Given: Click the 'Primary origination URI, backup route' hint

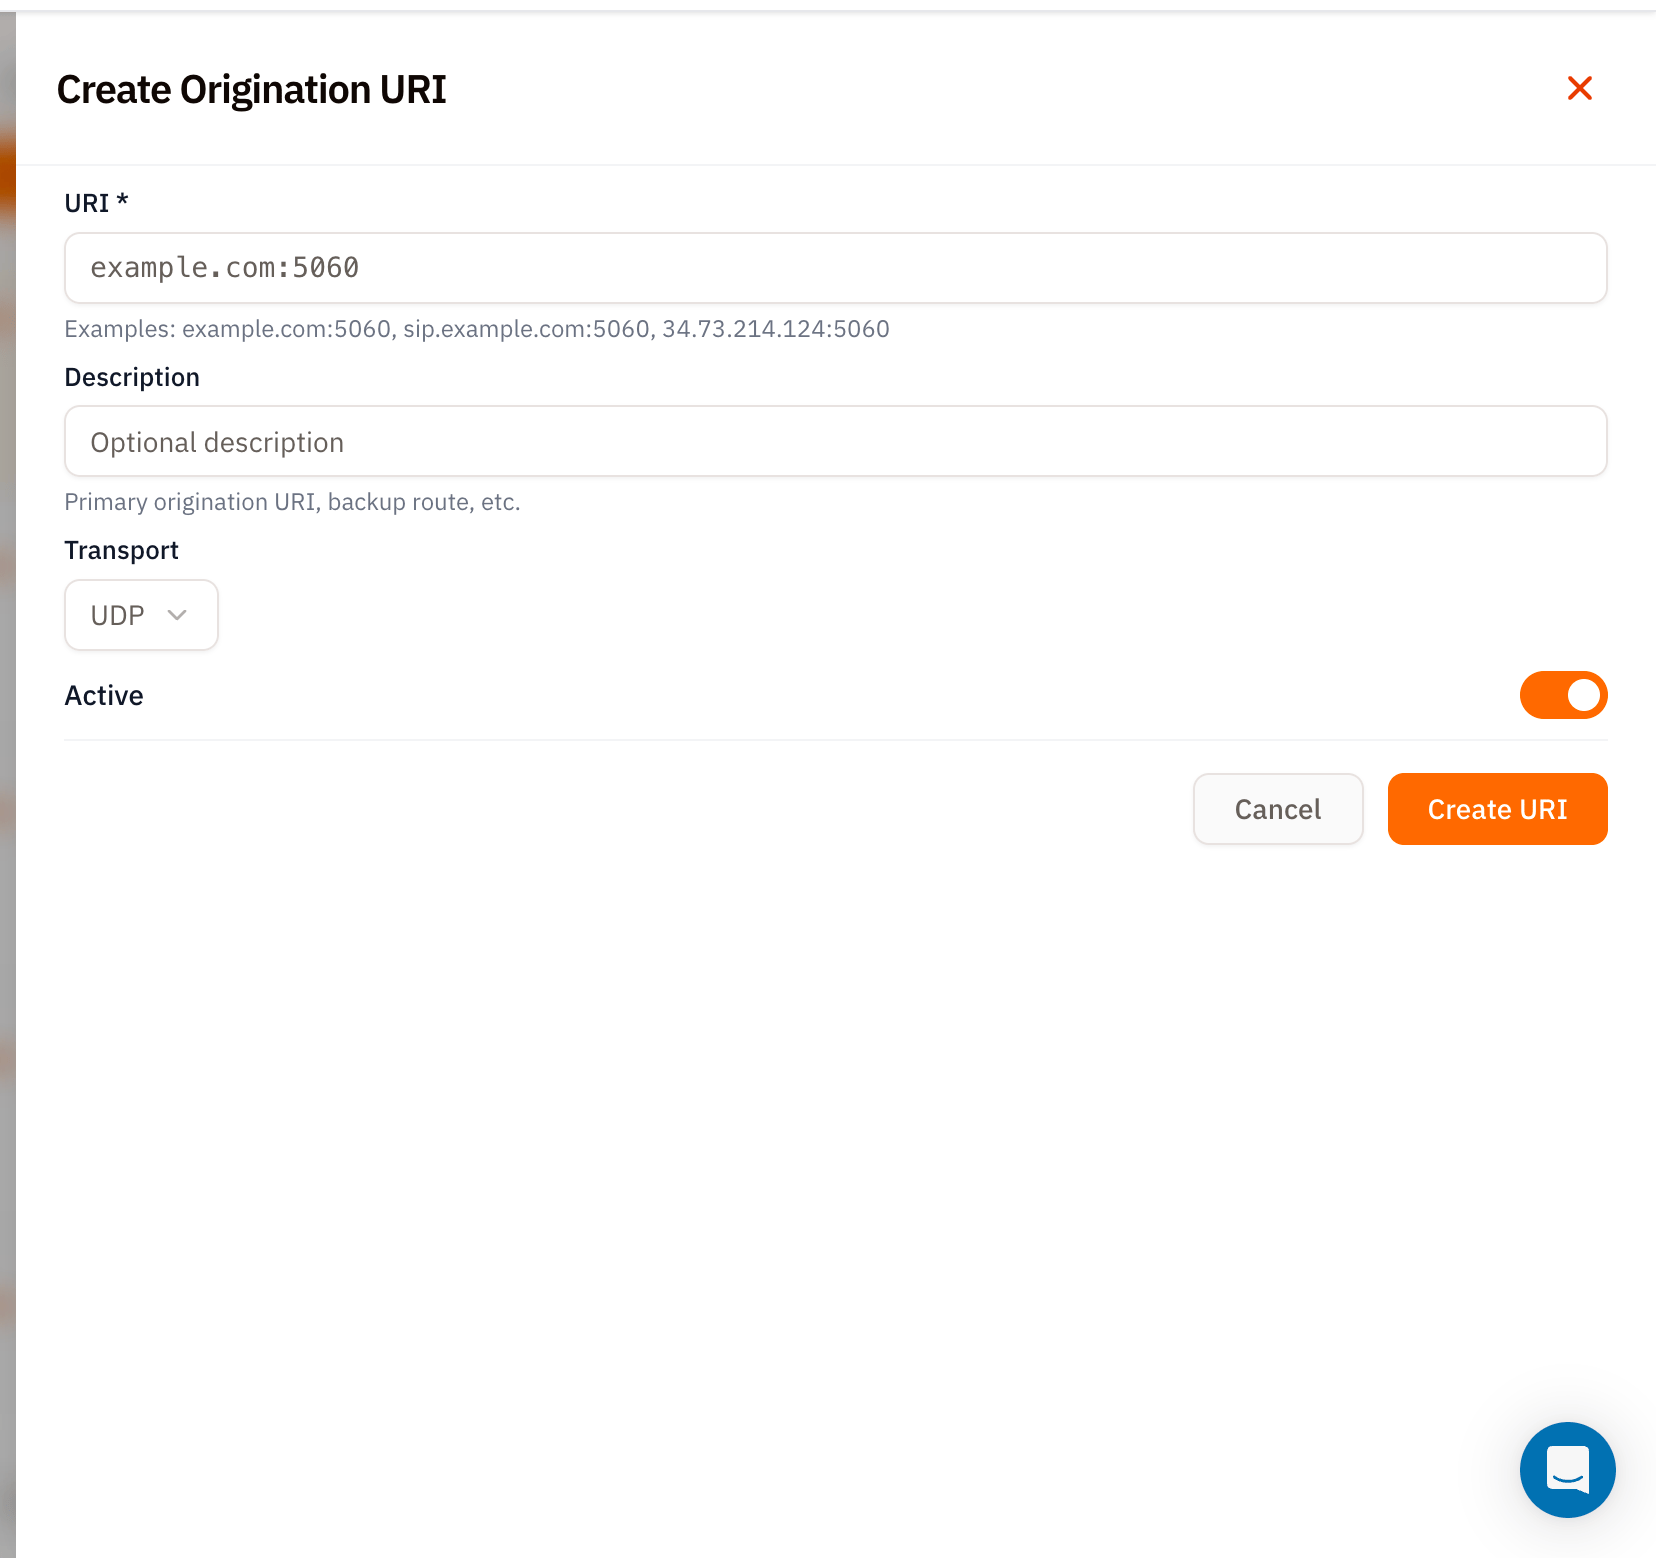Looking at the screenshot, I should (x=292, y=502).
